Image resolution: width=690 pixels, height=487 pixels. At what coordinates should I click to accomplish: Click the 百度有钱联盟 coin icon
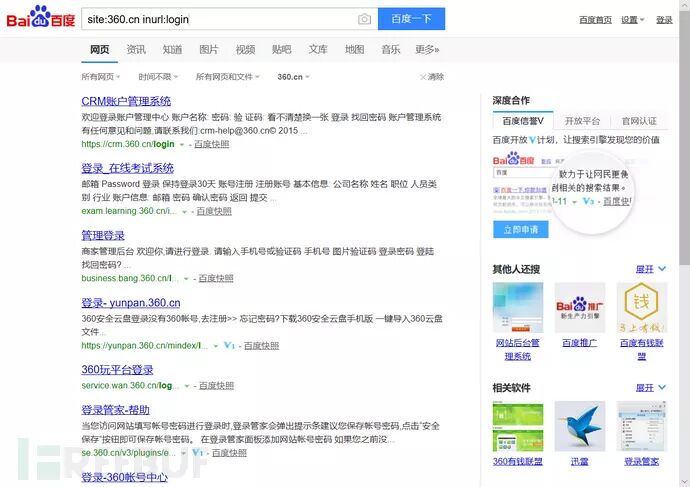(642, 308)
